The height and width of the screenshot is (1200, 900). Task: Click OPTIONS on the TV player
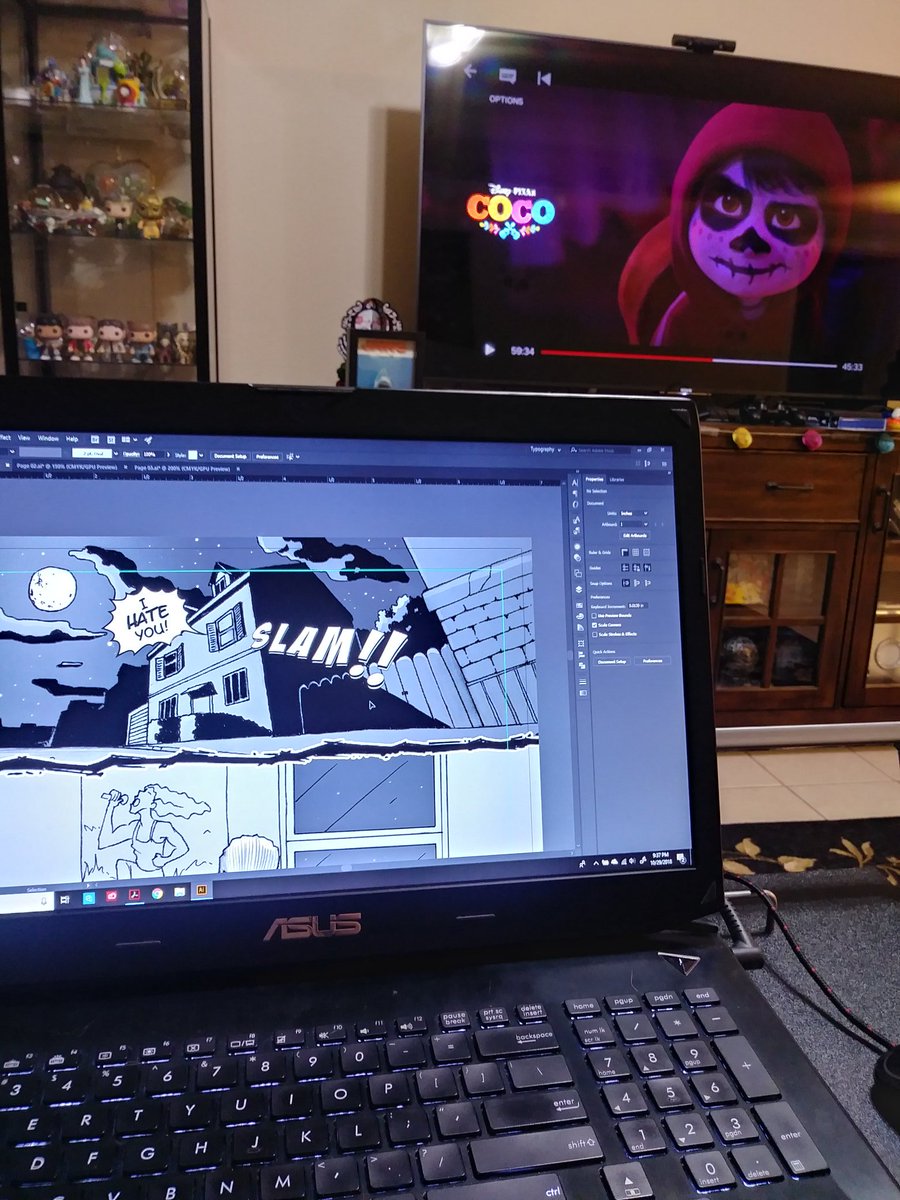pyautogui.click(x=506, y=100)
